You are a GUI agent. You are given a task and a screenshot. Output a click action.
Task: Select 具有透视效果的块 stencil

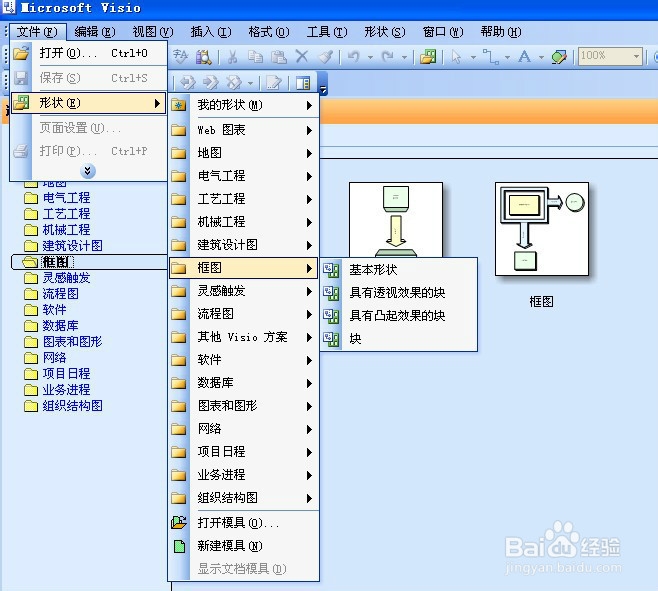click(400, 293)
